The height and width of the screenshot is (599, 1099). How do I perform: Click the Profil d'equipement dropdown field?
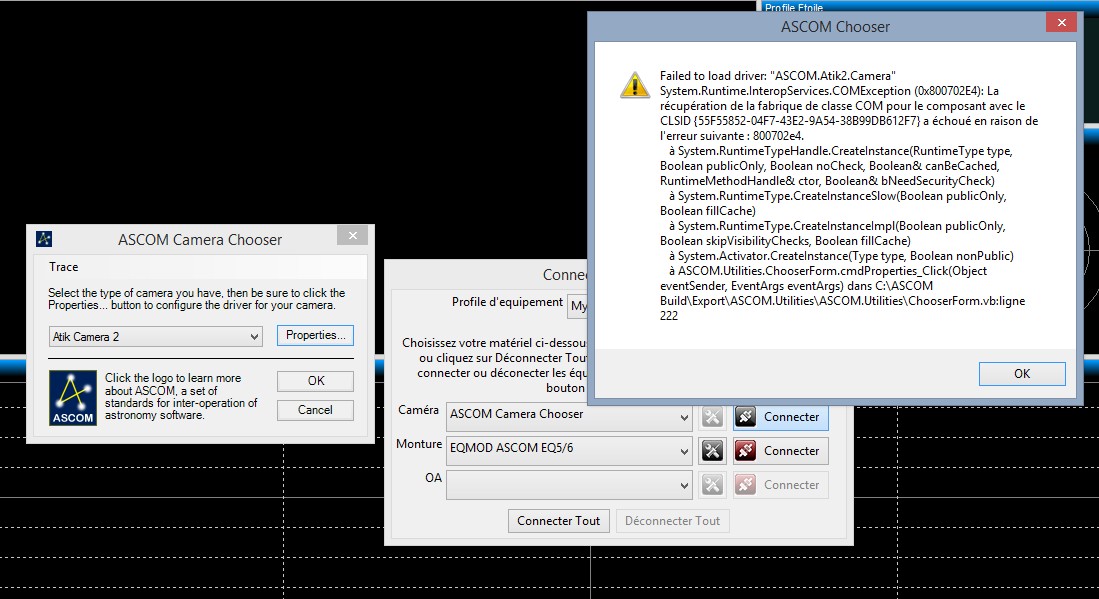click(x=578, y=305)
